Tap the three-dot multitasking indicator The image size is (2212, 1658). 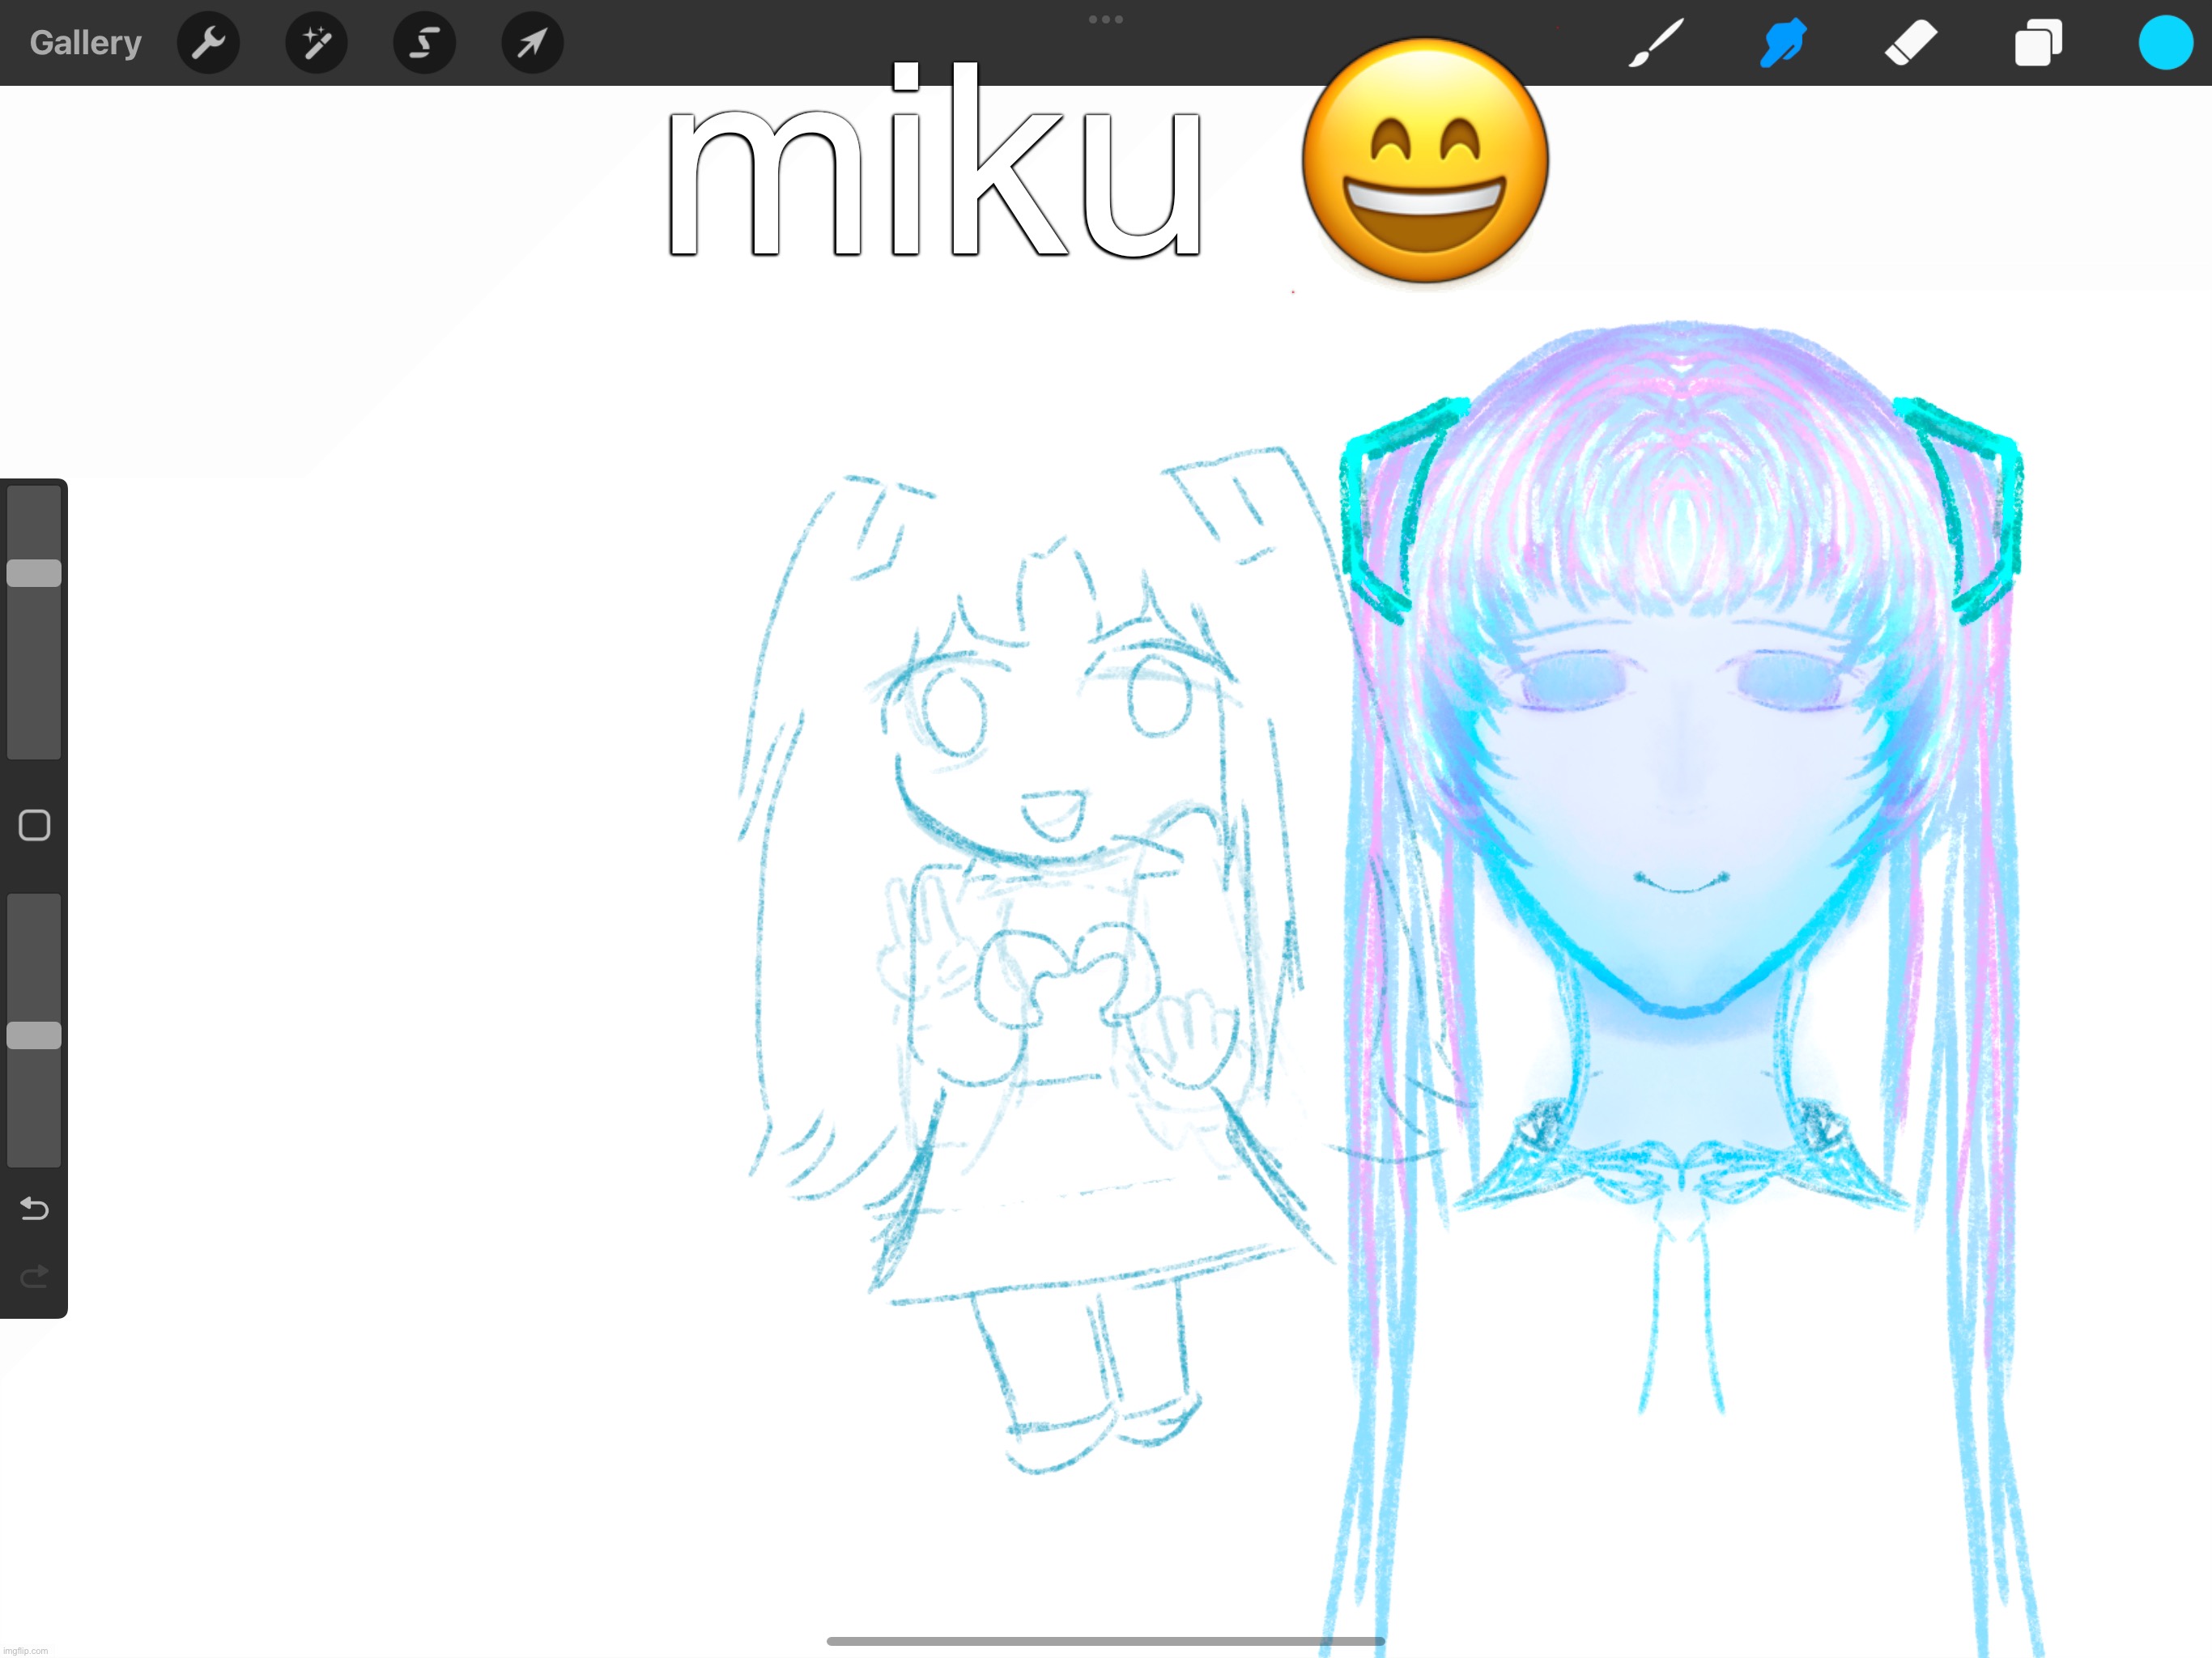(x=1105, y=19)
